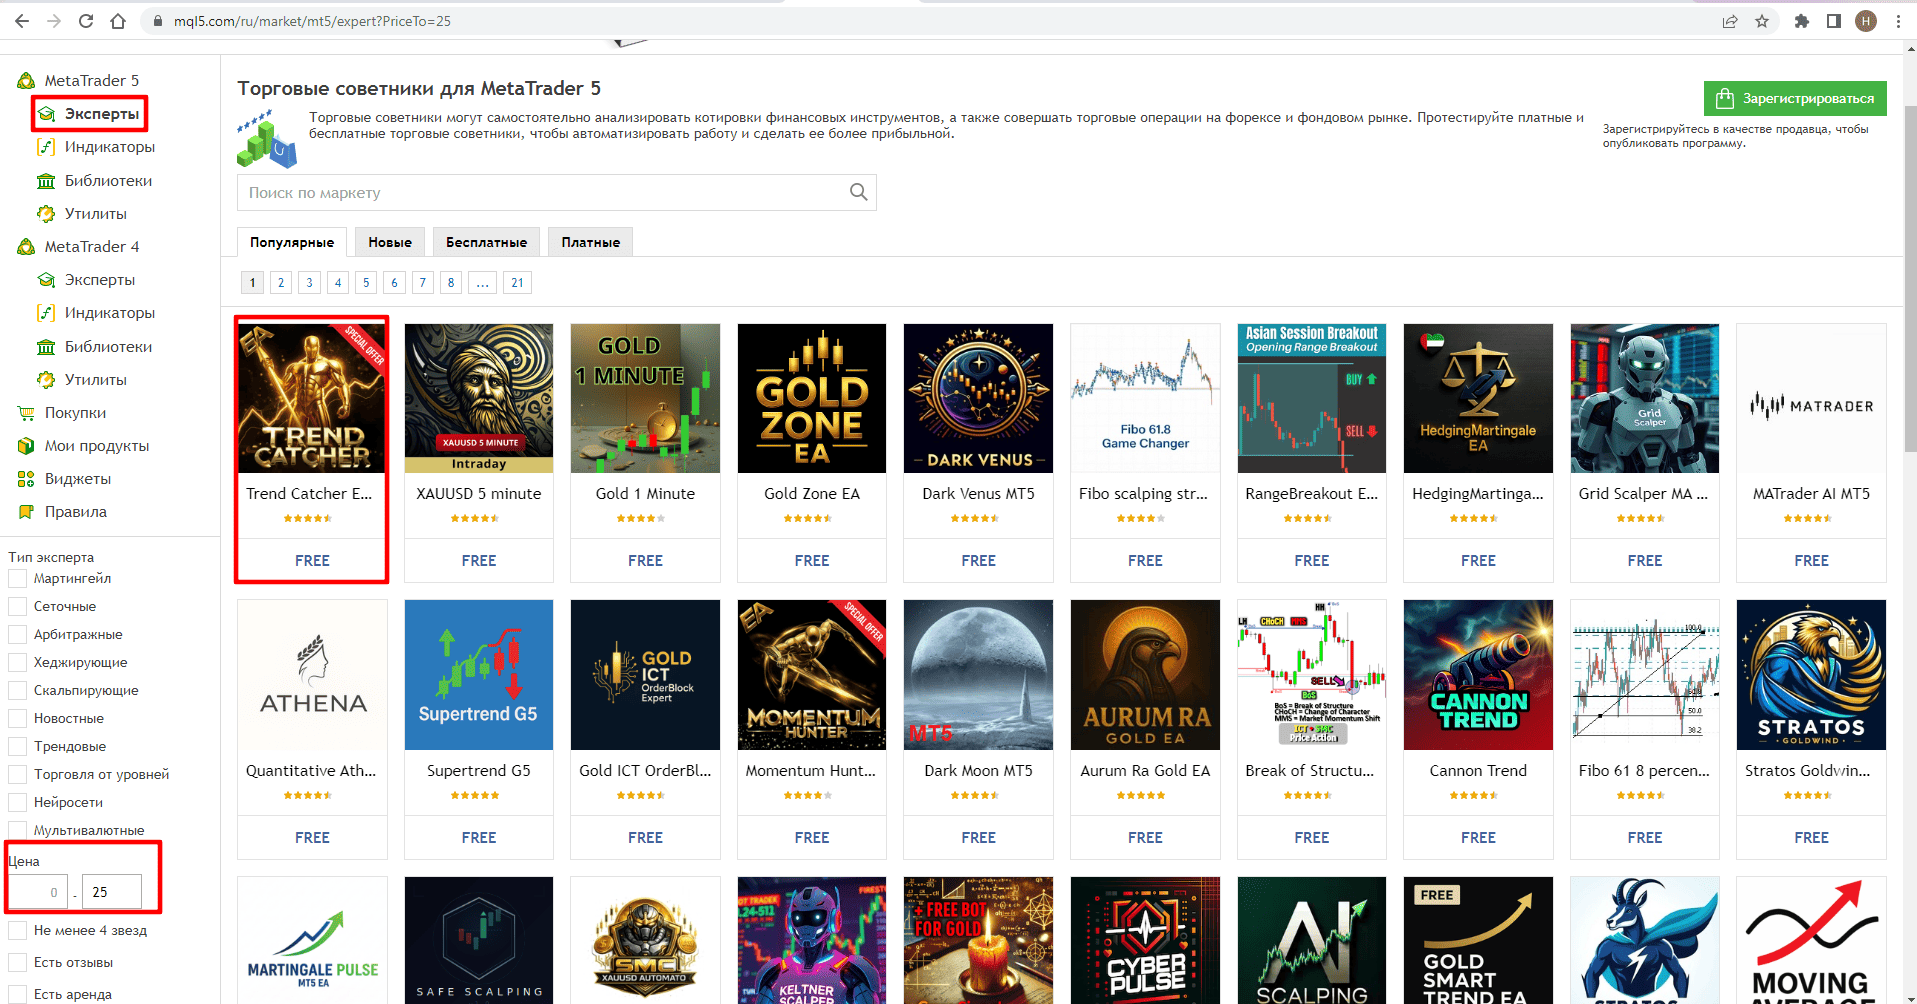Click the MetaTrader 5 section icon
Image resolution: width=1917 pixels, height=1004 pixels.
point(26,81)
